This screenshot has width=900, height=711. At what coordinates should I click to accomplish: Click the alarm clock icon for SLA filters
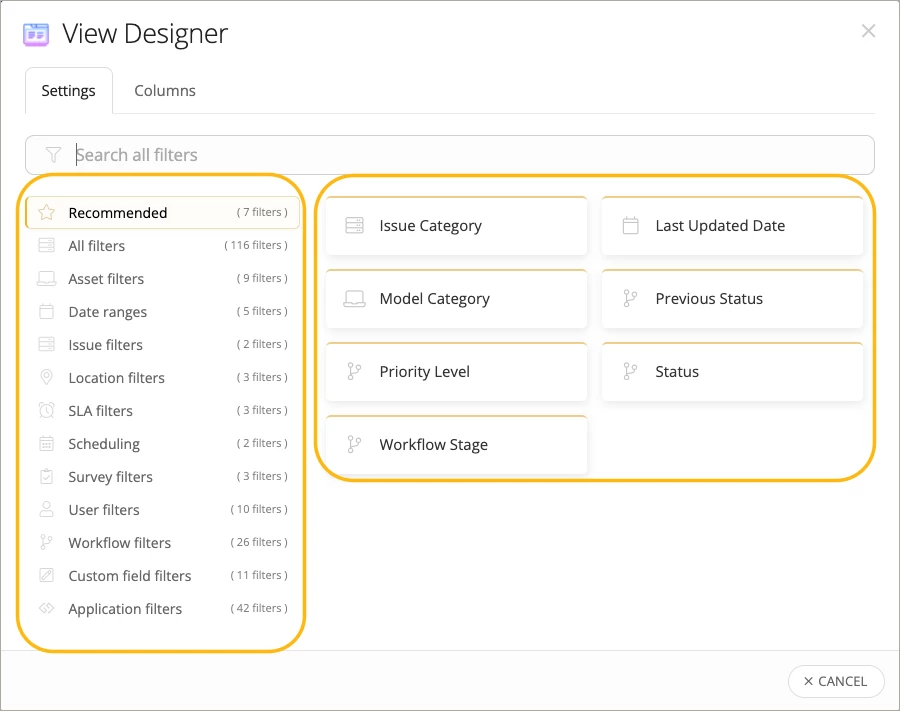click(x=46, y=411)
